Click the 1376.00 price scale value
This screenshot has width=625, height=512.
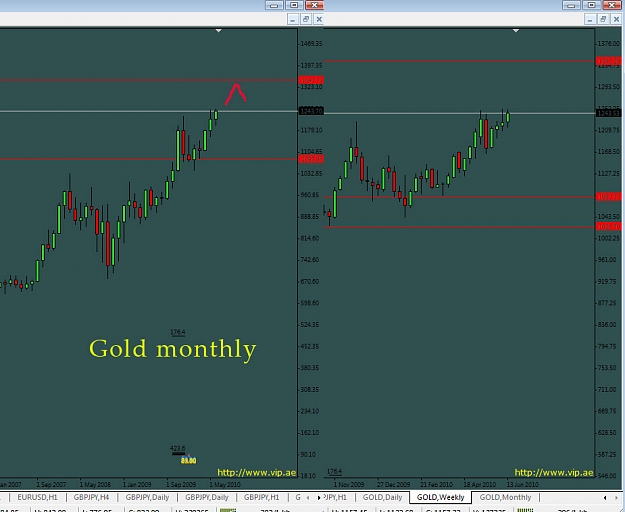pyautogui.click(x=609, y=43)
